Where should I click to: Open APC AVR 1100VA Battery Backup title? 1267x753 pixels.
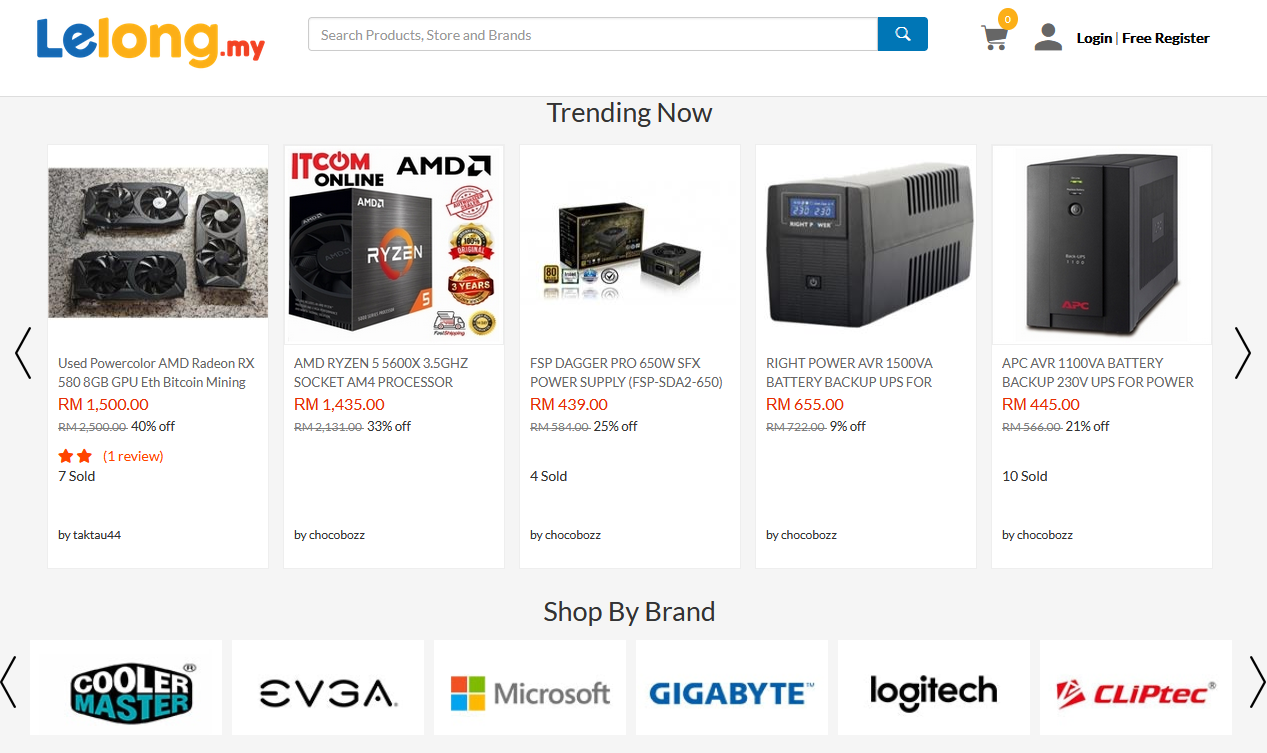pyautogui.click(x=1098, y=372)
